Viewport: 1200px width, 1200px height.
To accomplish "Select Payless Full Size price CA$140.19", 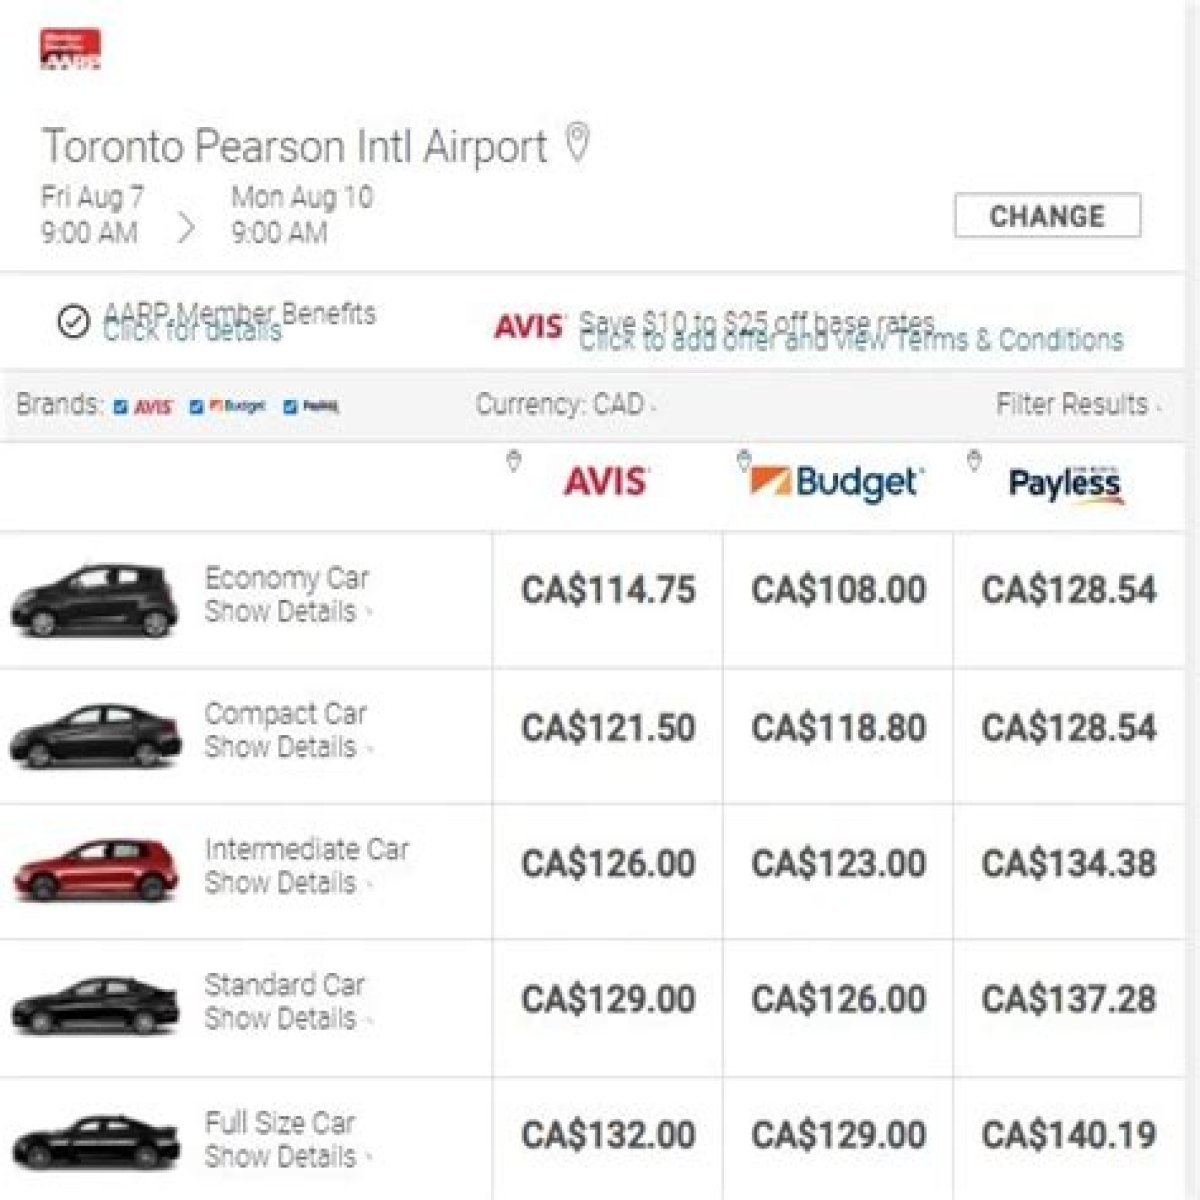I will click(1069, 1135).
